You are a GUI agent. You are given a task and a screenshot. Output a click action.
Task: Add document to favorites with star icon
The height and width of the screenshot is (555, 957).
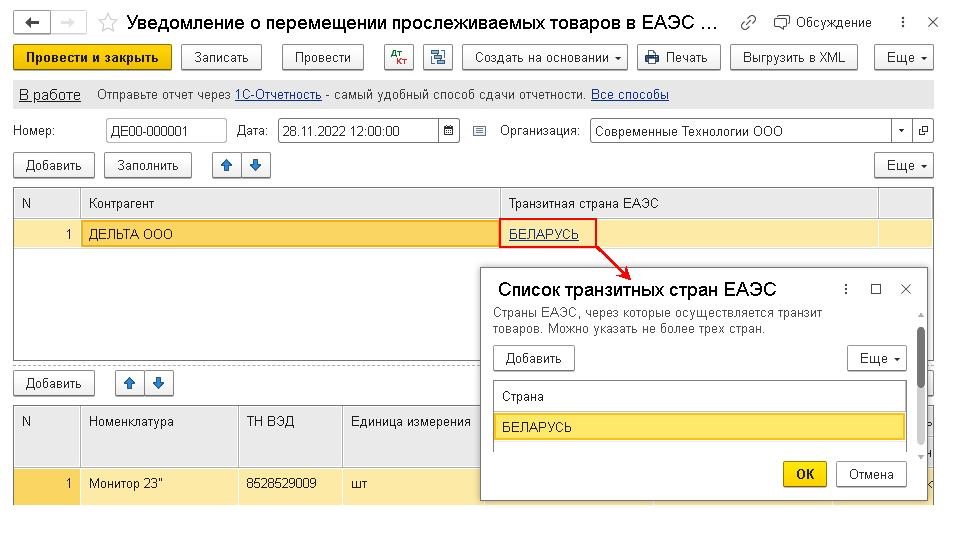[108, 22]
